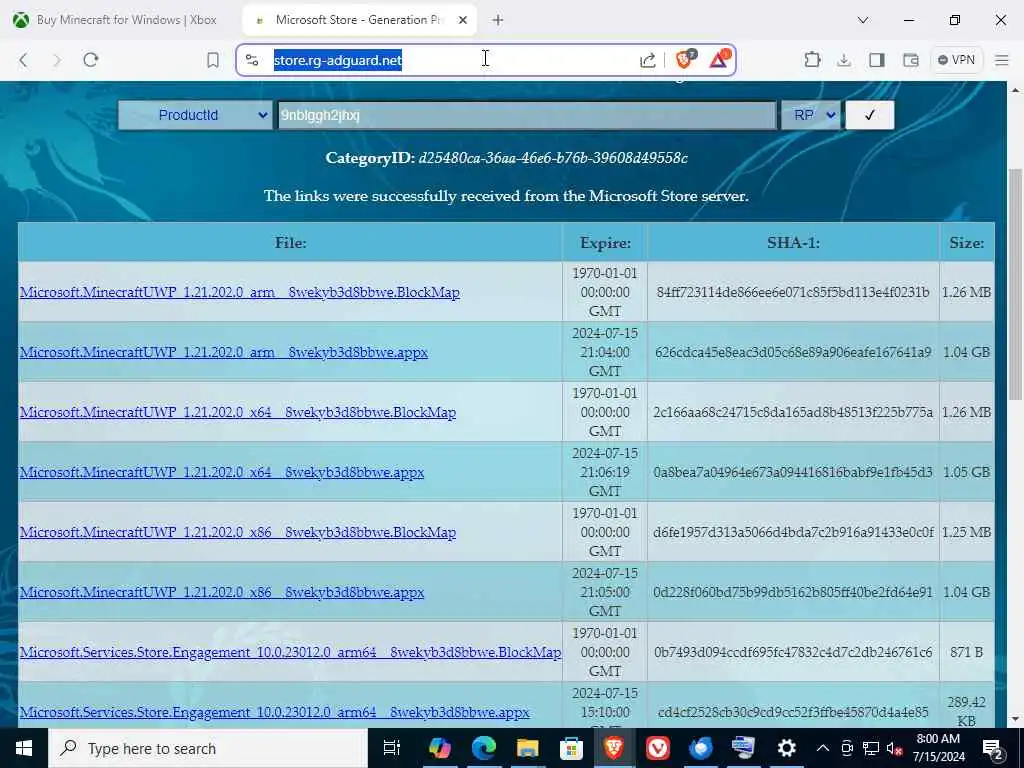Open Microsoft Edge from the taskbar
The image size is (1024, 768).
pyautogui.click(x=483, y=748)
